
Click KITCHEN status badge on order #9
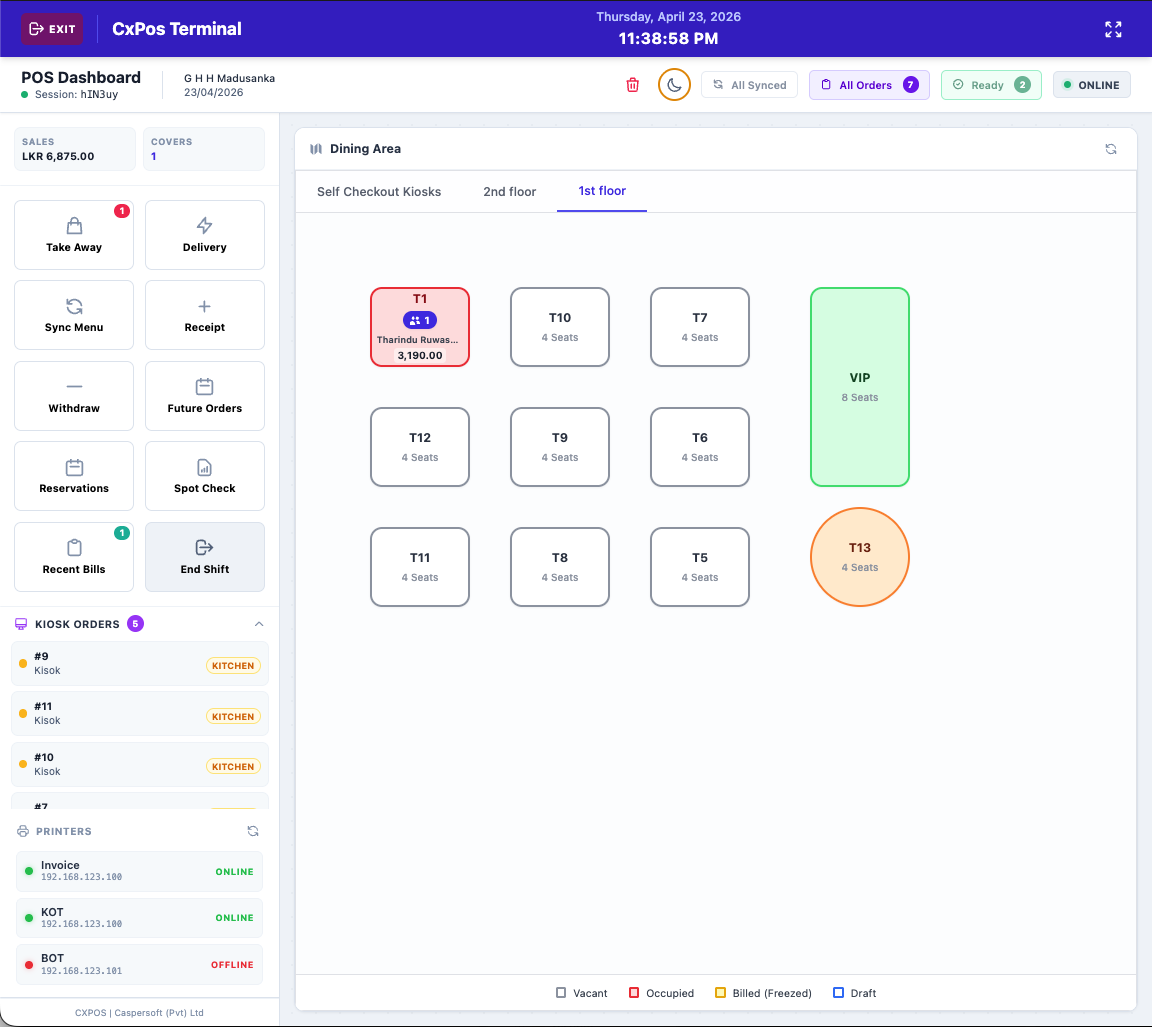click(233, 666)
